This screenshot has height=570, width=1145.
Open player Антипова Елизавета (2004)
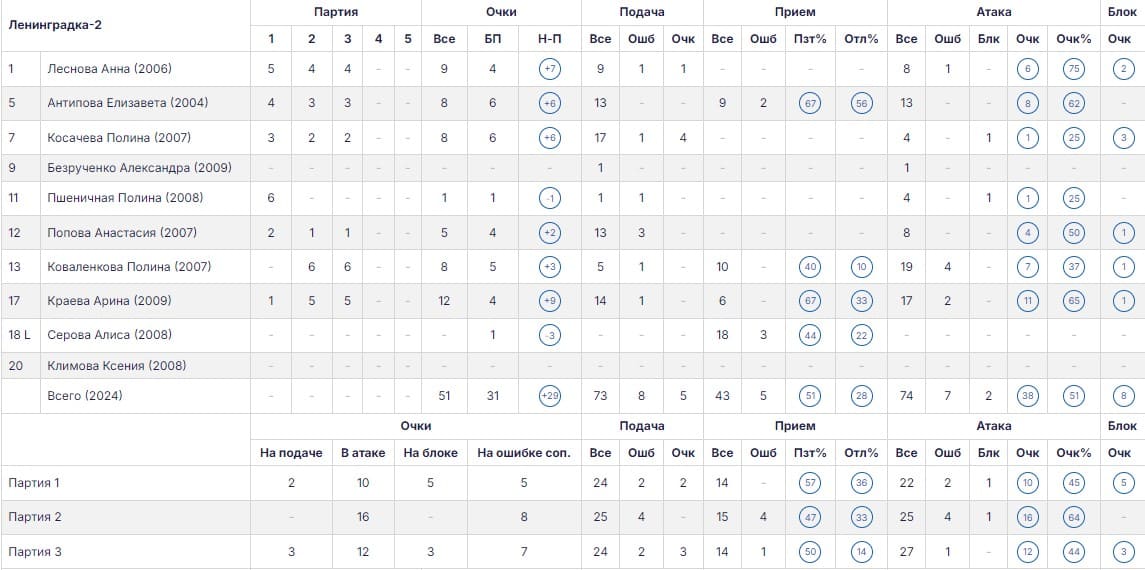coord(127,103)
